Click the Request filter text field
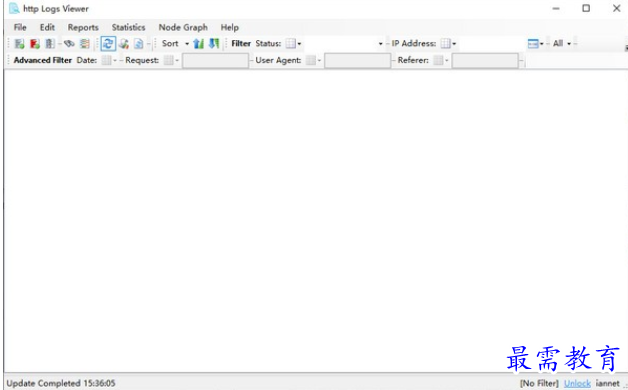 (x=215, y=60)
